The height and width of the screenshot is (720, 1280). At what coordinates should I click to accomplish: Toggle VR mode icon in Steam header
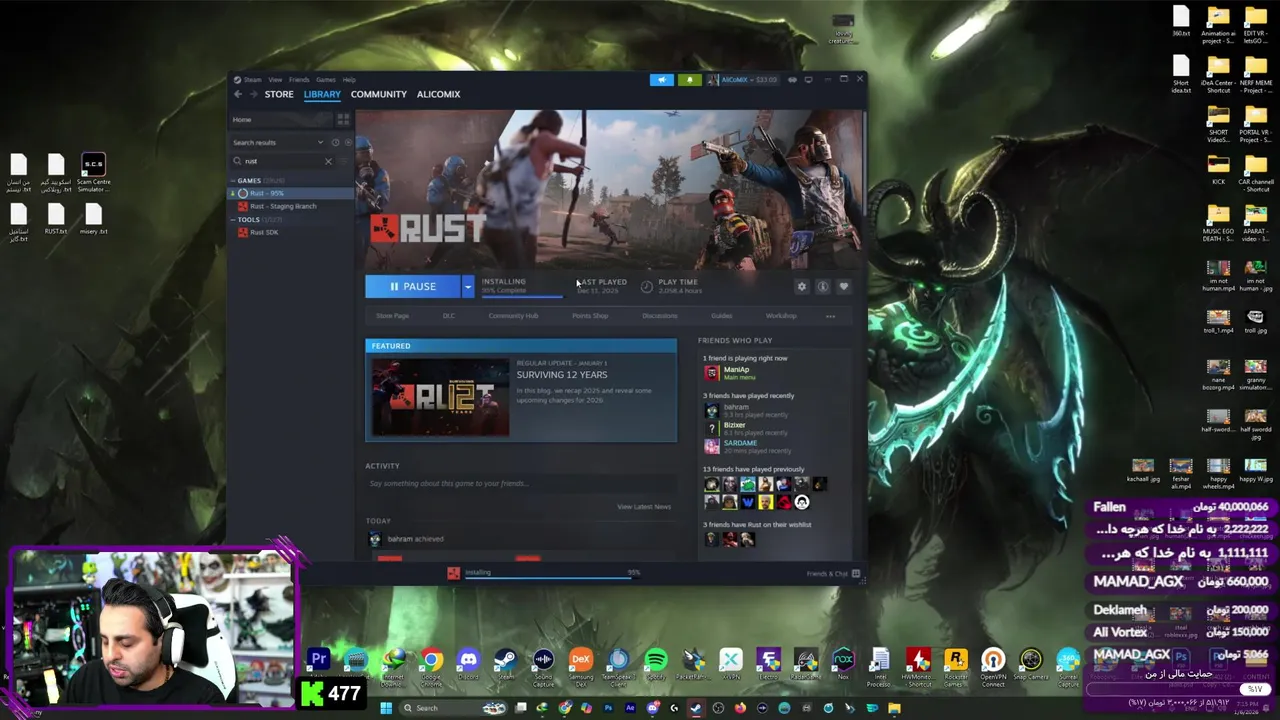(792, 80)
